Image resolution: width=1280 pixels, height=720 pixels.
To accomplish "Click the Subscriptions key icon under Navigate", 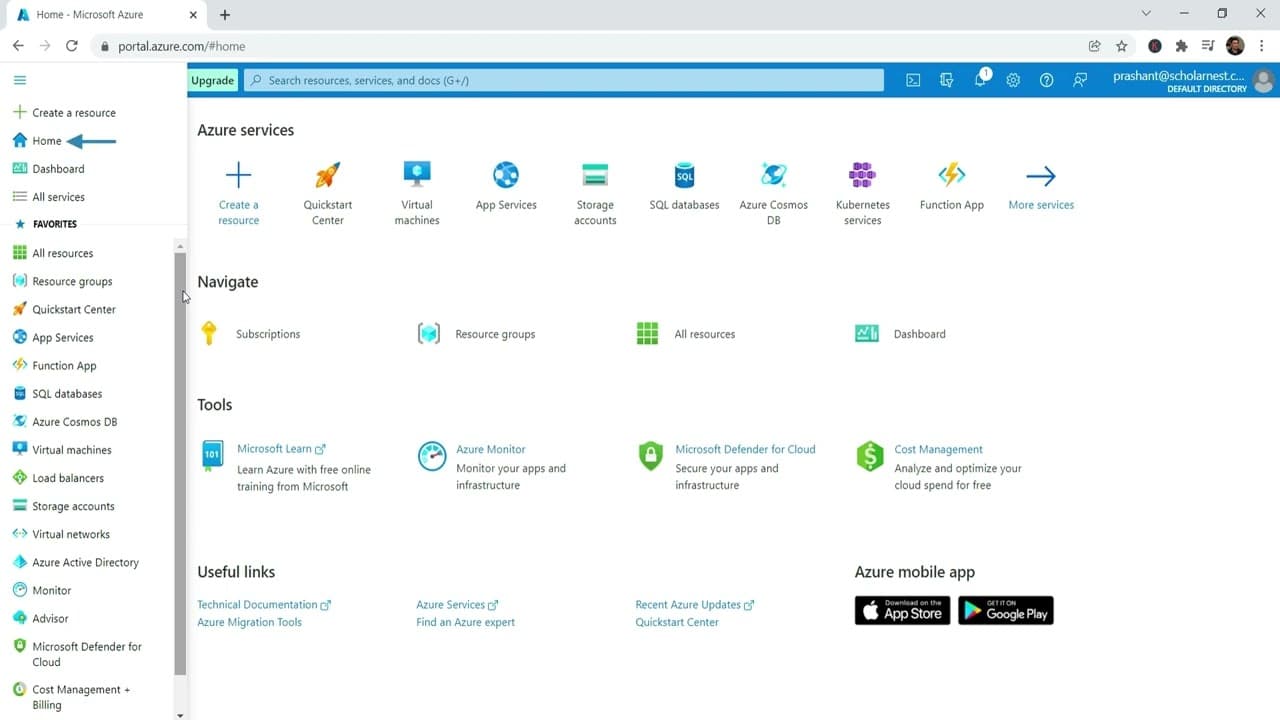I will 209,333.
